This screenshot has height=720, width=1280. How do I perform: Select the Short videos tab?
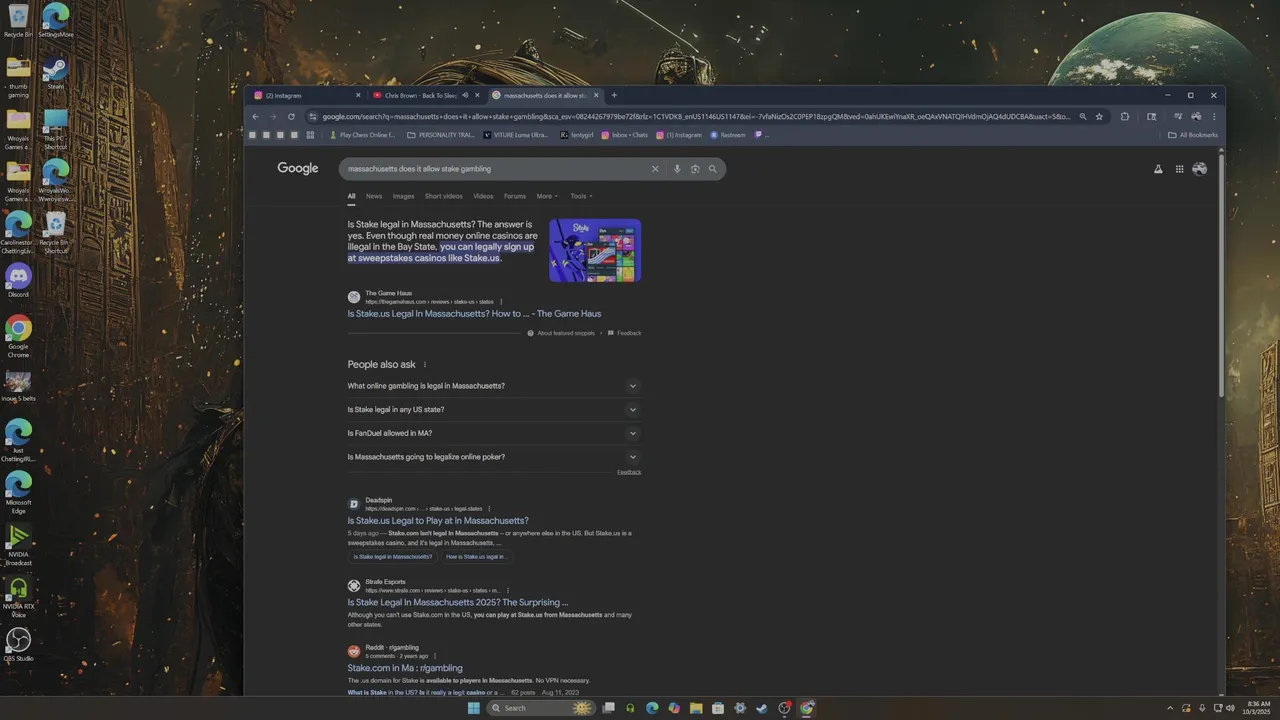[x=444, y=196]
